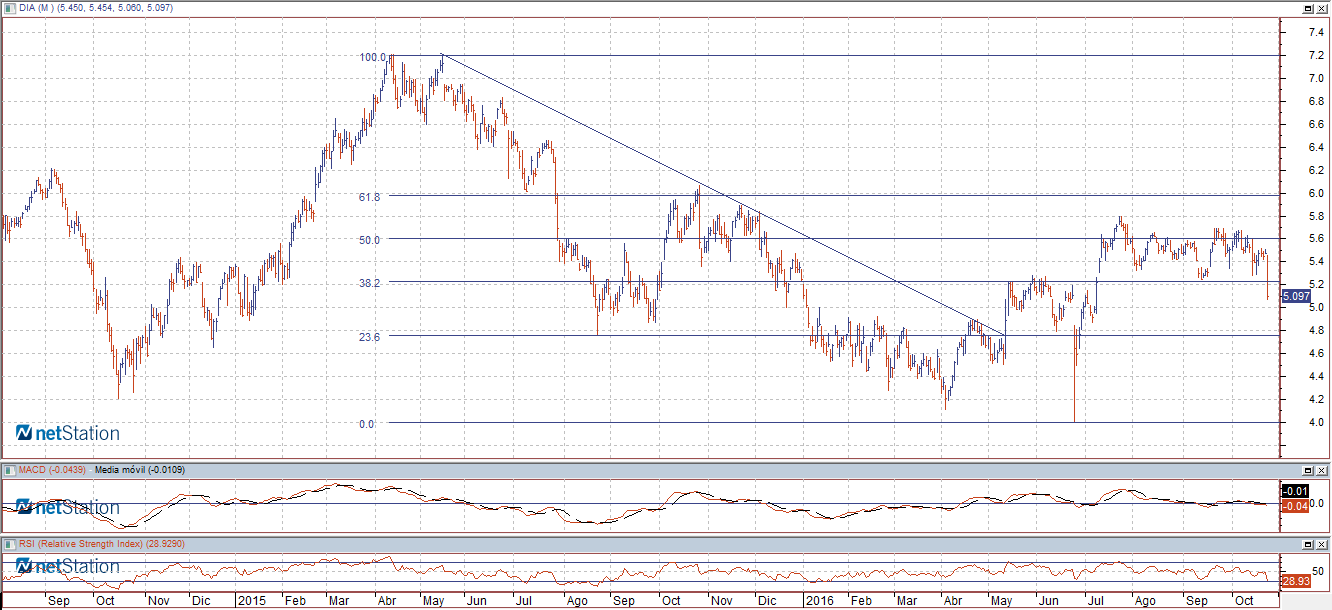1332x610 pixels.
Task: Click the DIA chart panel icon
Action: click(x=8, y=8)
